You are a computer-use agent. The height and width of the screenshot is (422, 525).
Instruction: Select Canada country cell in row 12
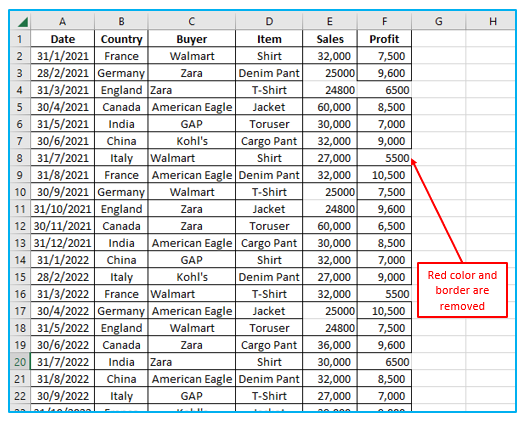pos(122,226)
